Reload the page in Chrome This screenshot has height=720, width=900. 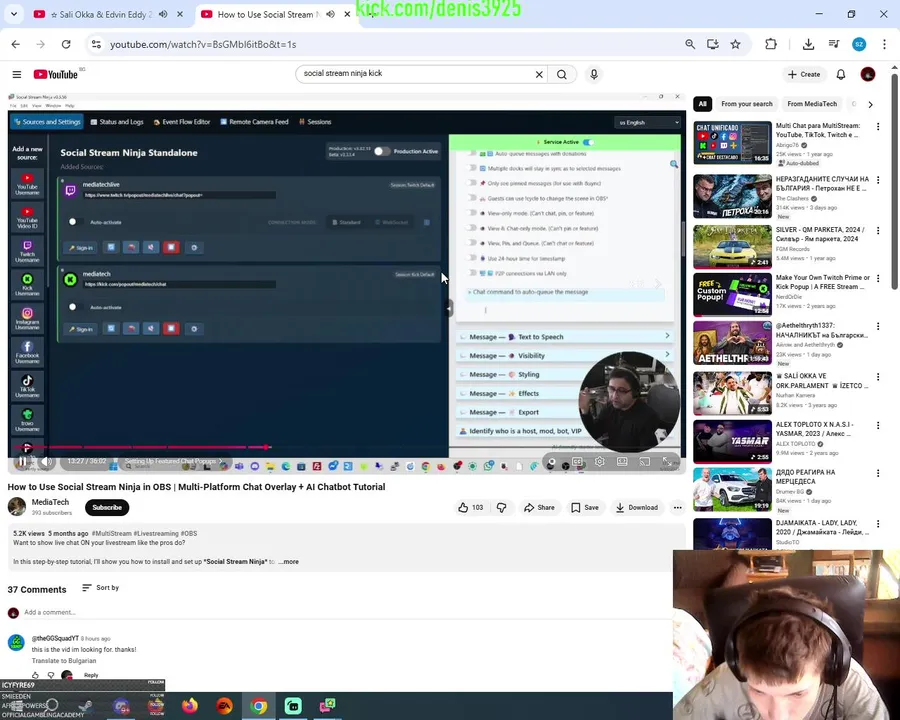(x=66, y=44)
